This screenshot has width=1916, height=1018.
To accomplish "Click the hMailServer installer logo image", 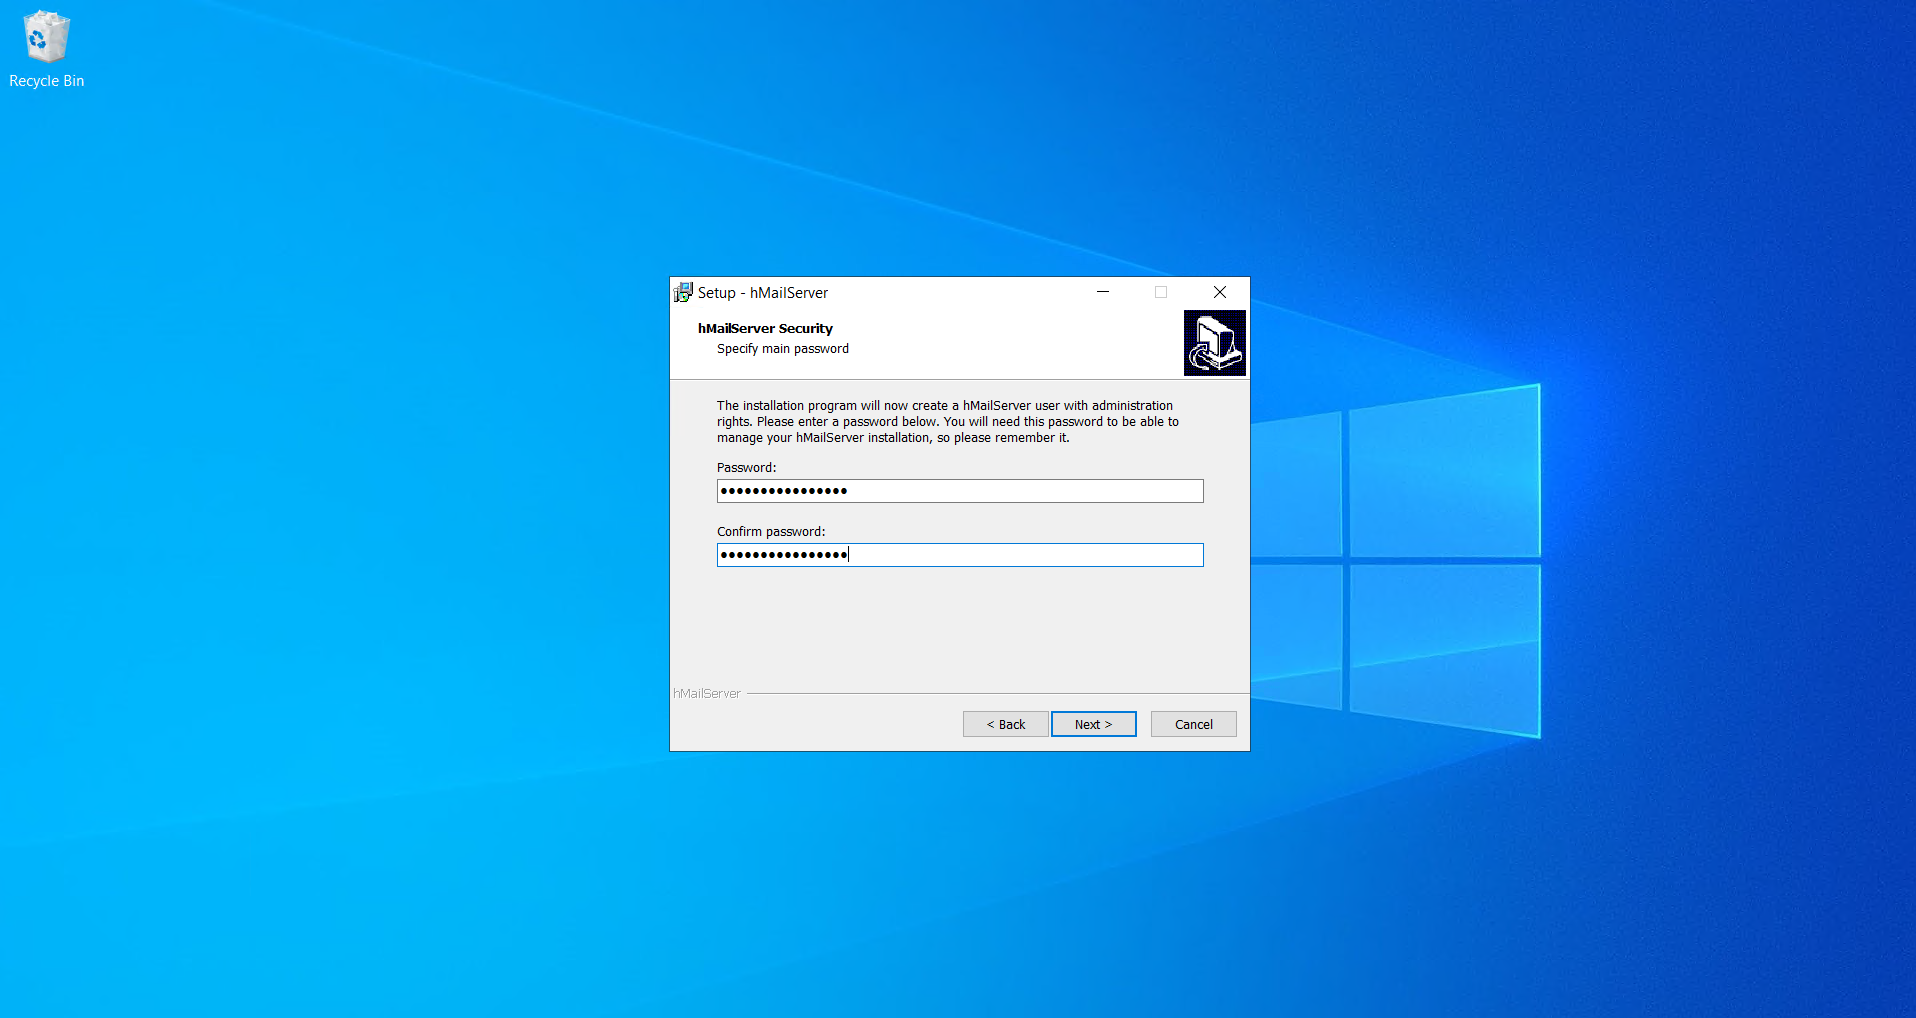I will coord(1214,343).
